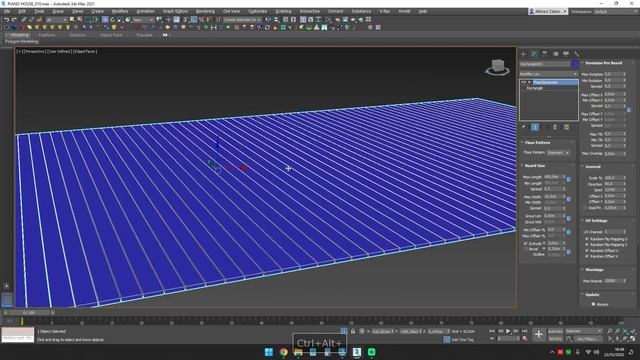The width and height of the screenshot is (640, 360).
Task: Collapse the Update rollout
Action: 592,295
